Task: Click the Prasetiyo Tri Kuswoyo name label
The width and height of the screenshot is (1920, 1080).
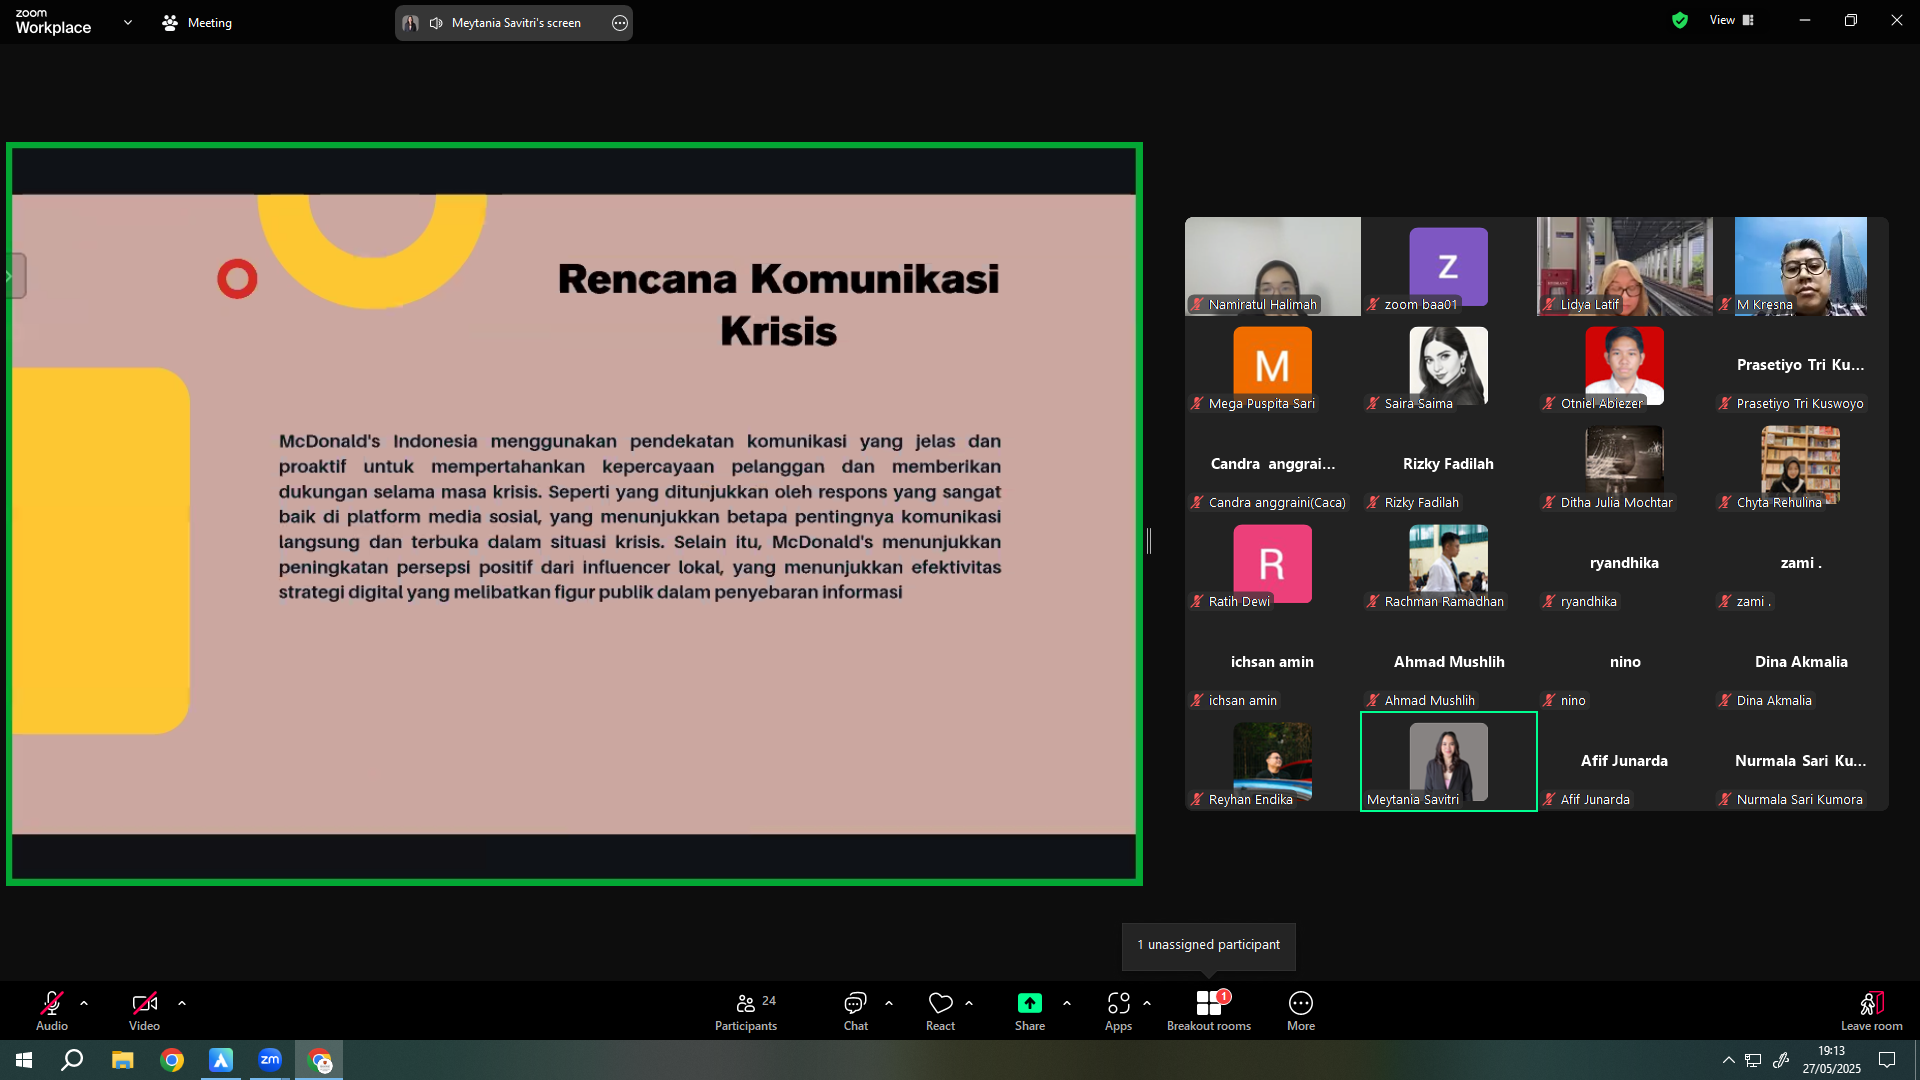Action: (1800, 404)
